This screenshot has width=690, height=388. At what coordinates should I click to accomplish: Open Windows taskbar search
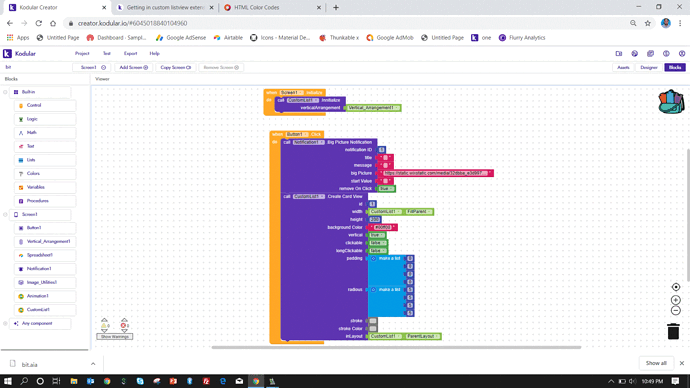[x=24, y=381]
